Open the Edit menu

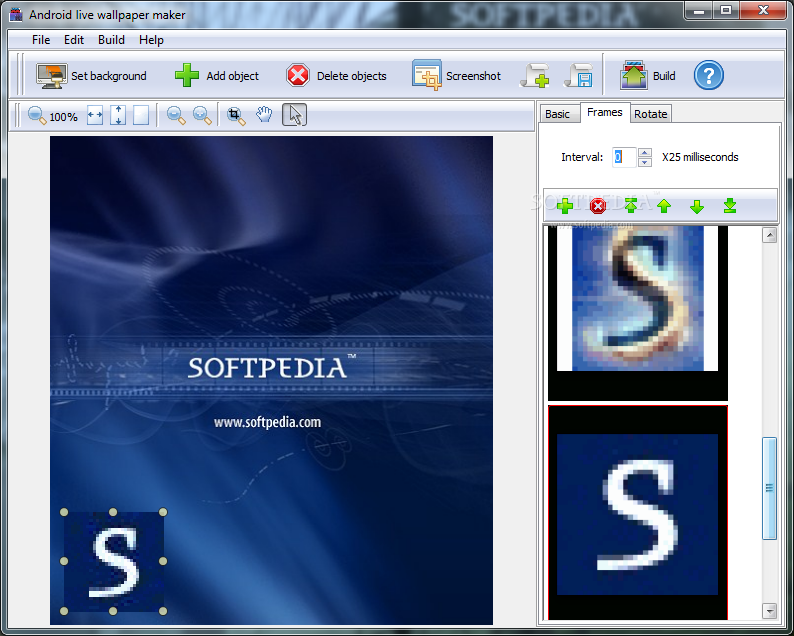point(73,40)
